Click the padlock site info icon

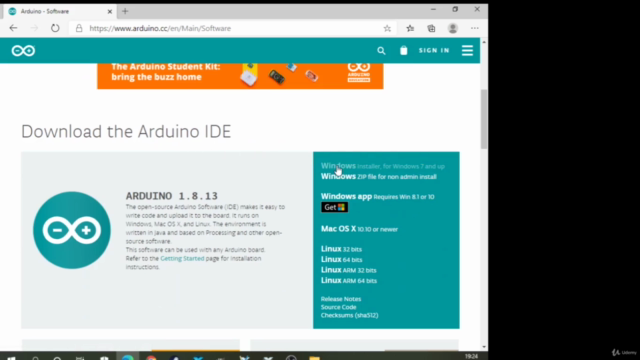(x=79, y=28)
